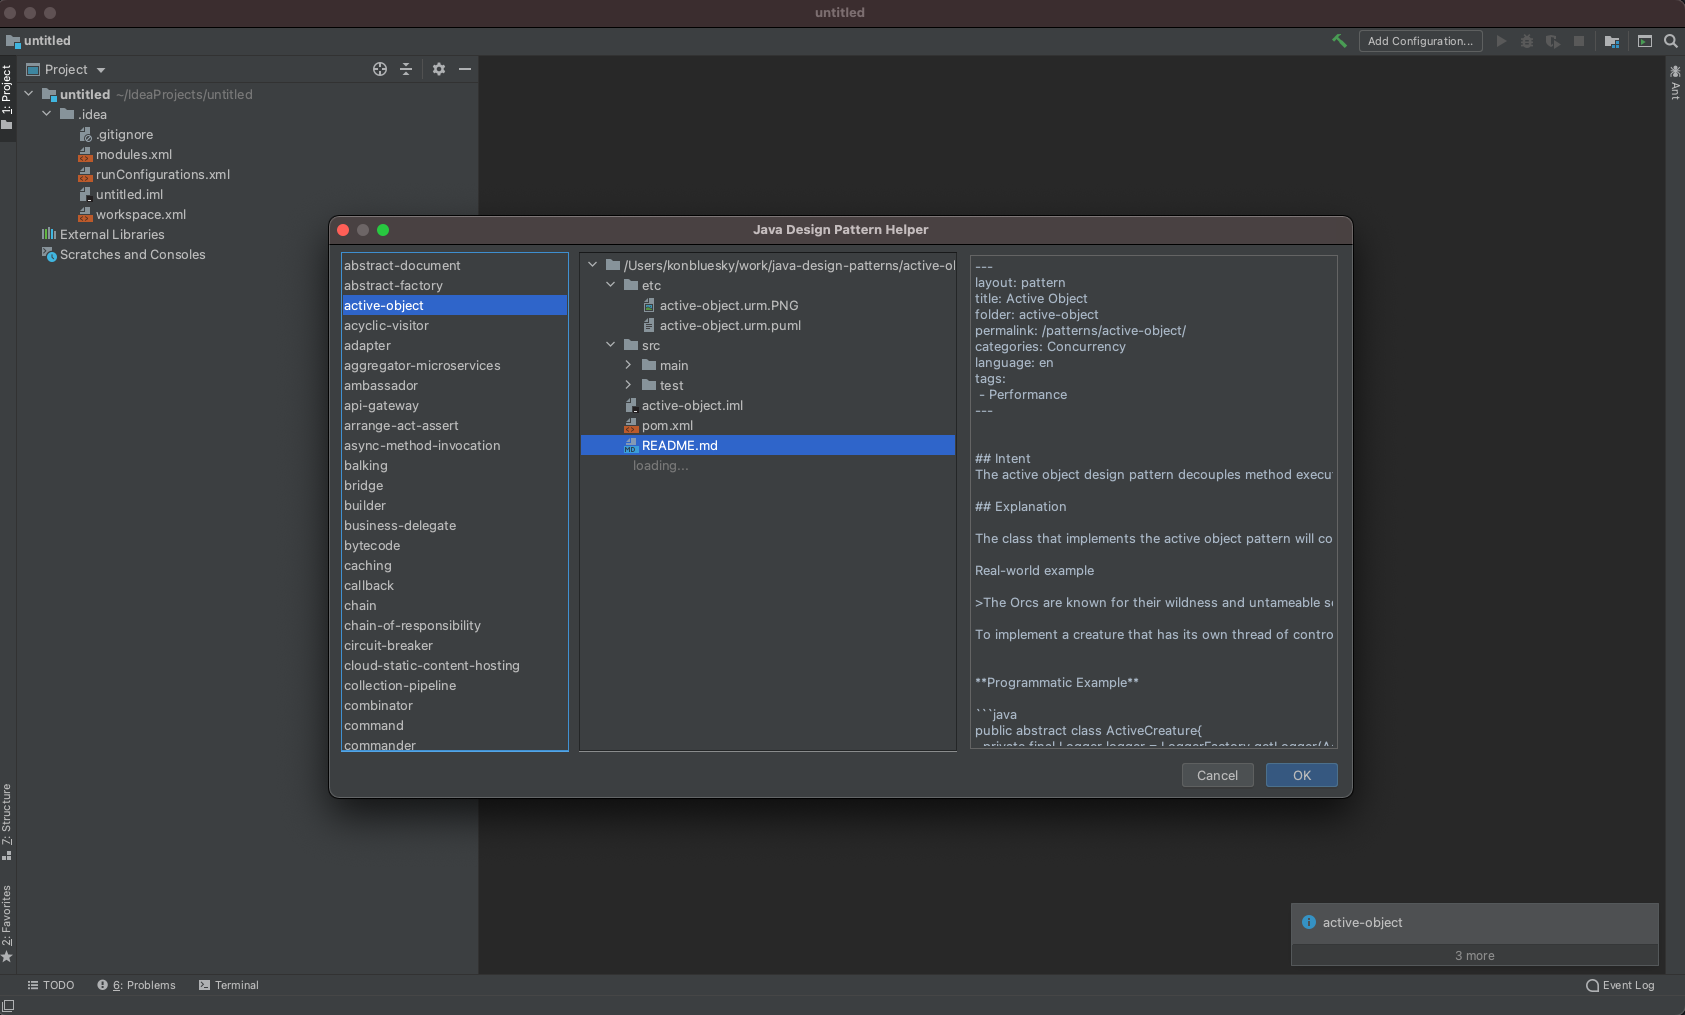
Task: Collapse the untitled project root node
Action: click(29, 94)
